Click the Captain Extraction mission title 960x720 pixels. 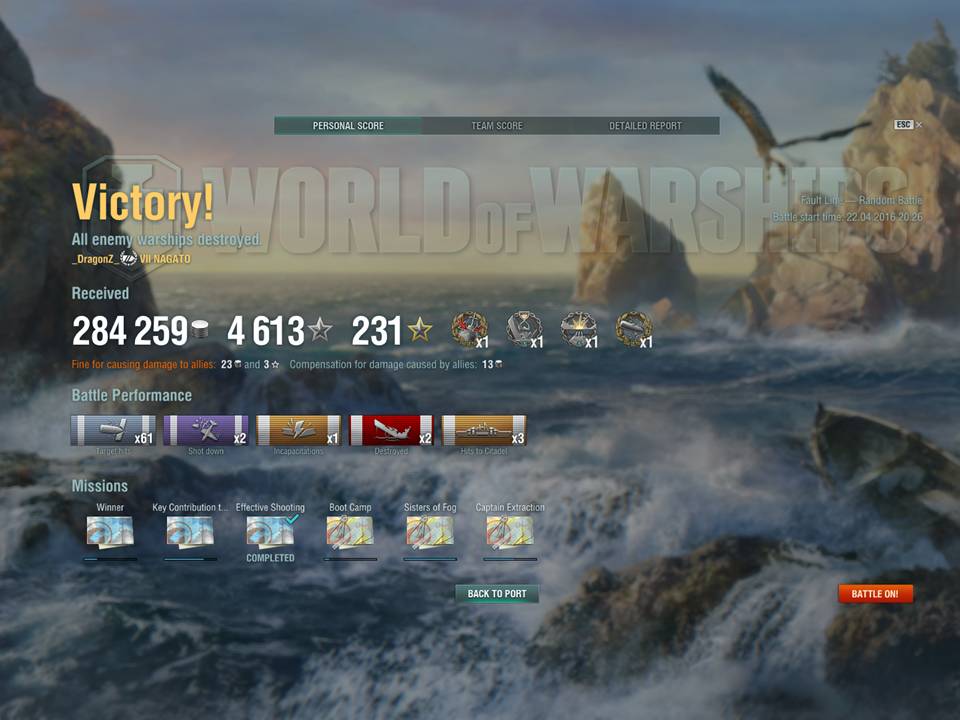(x=510, y=507)
